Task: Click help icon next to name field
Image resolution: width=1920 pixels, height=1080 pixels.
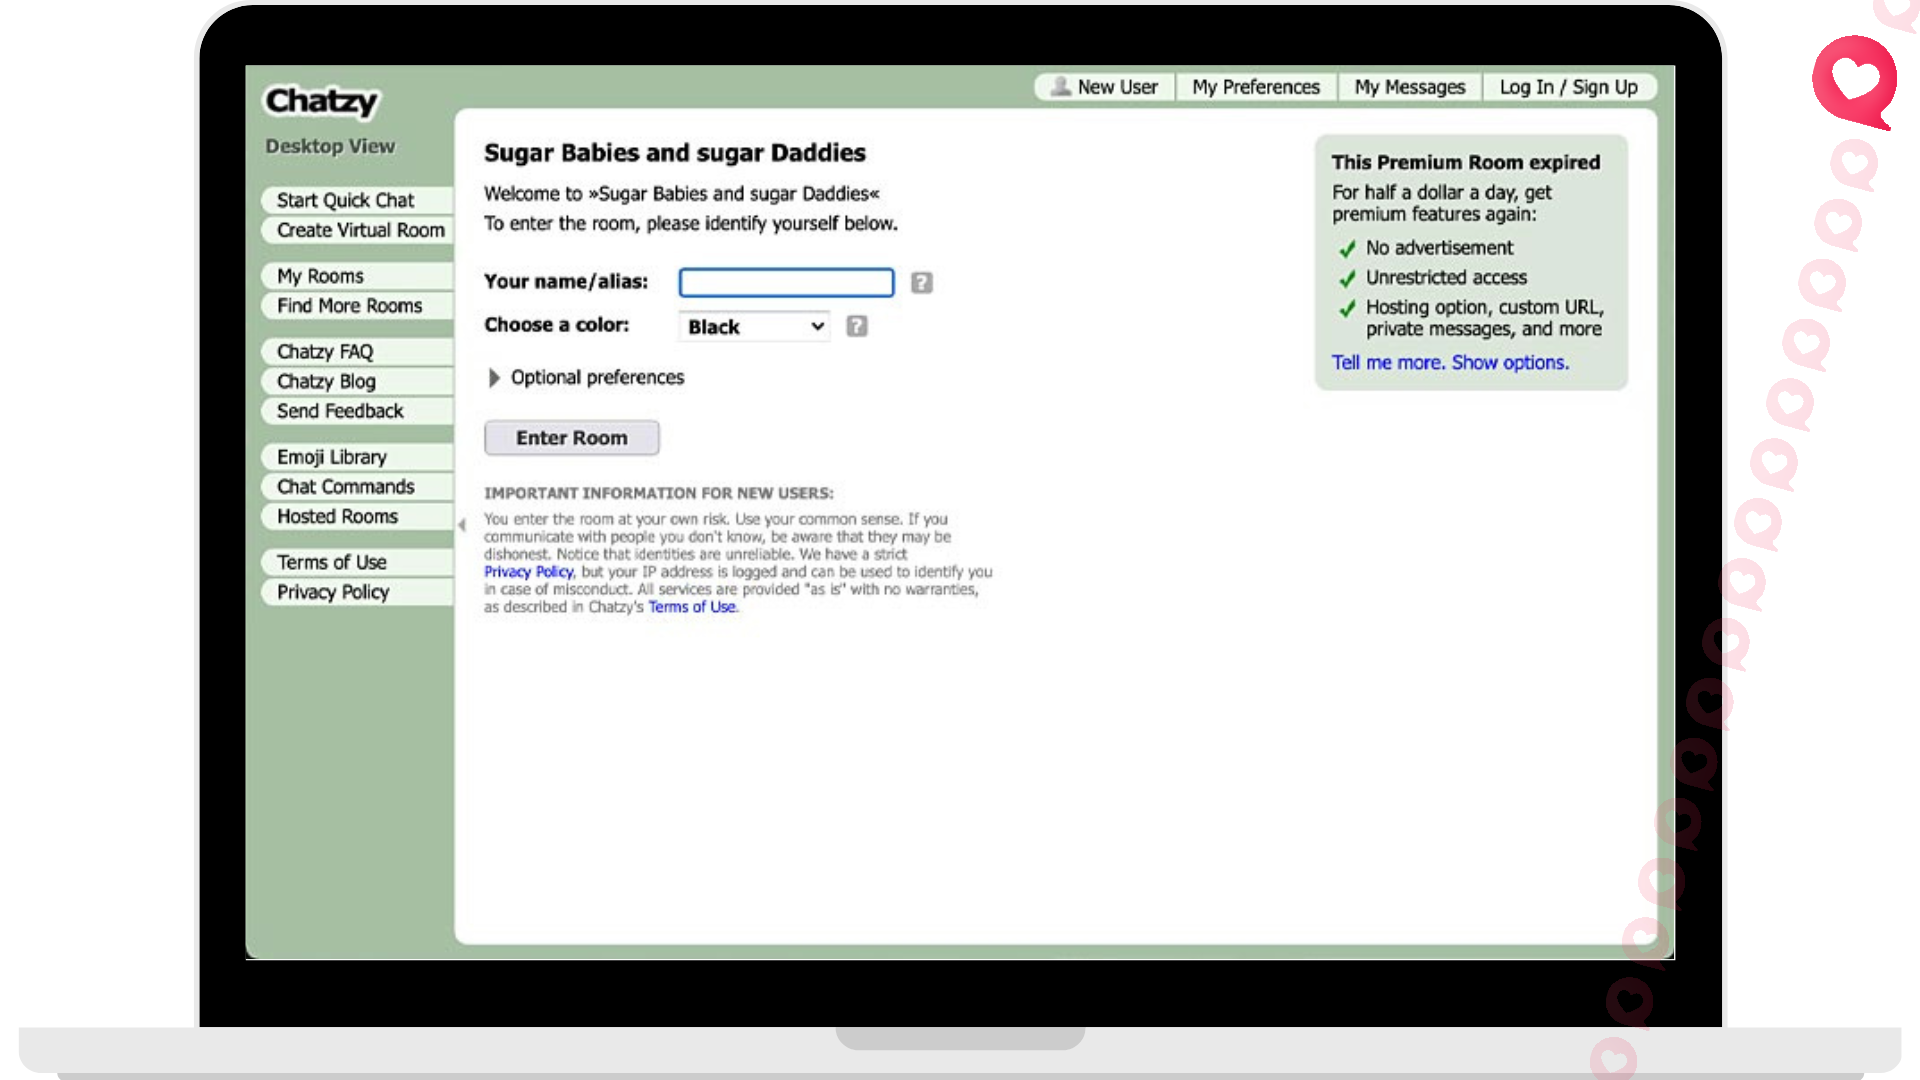Action: point(921,283)
